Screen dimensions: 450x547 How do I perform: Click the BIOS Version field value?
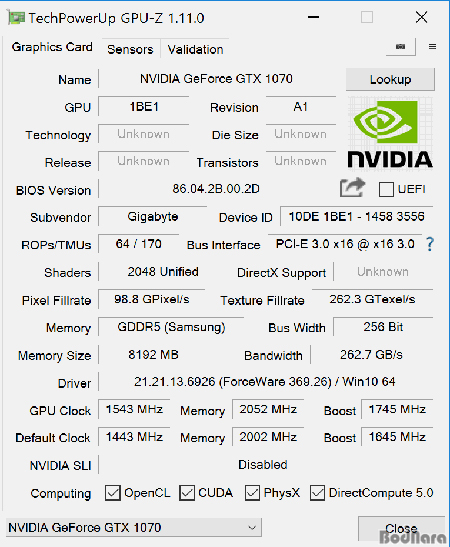(x=216, y=189)
